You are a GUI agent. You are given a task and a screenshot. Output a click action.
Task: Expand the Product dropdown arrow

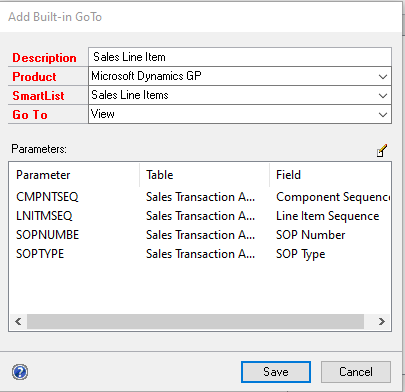click(383, 76)
